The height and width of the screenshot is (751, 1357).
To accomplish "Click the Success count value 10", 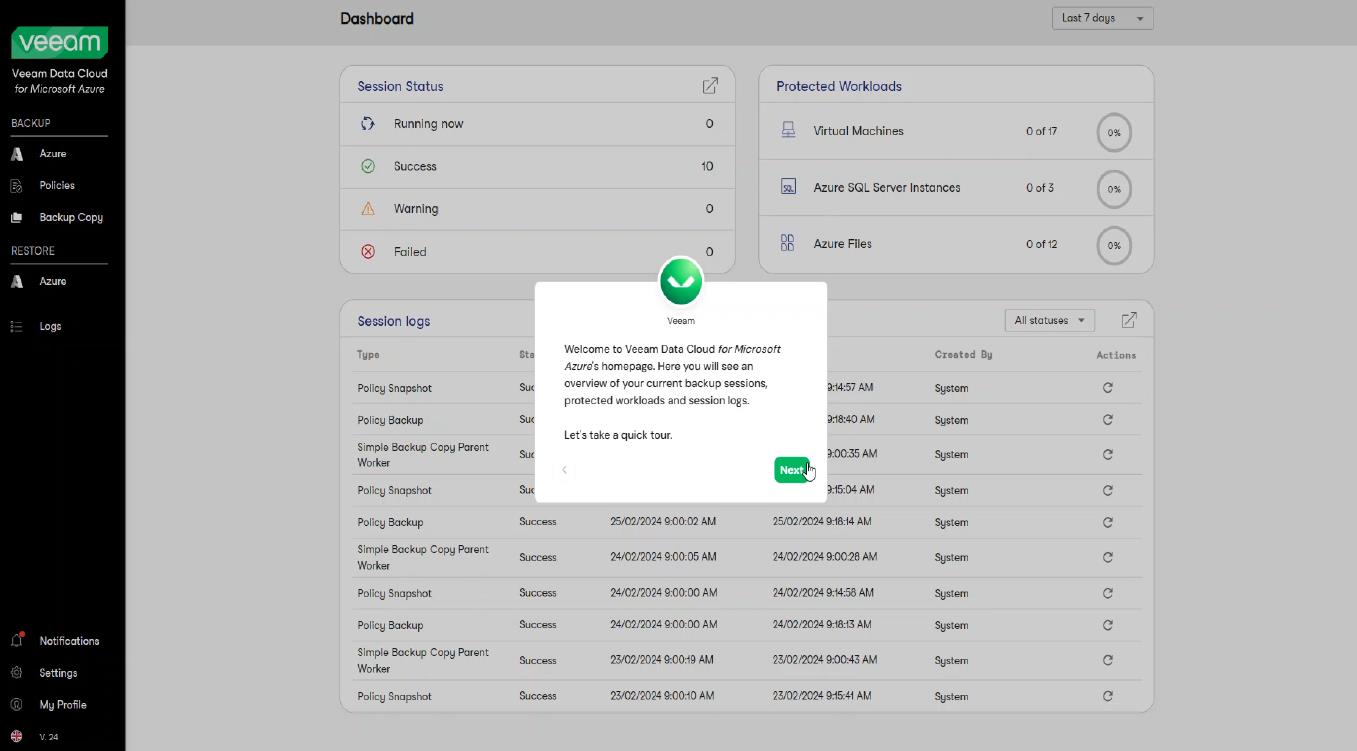I will [707, 166].
